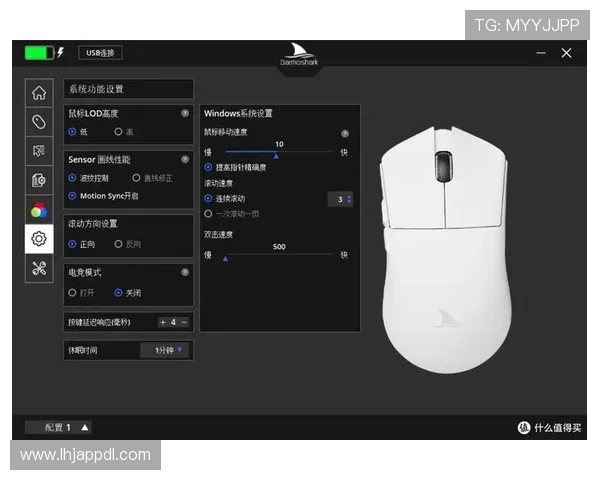Click the USB连接 status button
The image size is (600, 480).
point(100,53)
